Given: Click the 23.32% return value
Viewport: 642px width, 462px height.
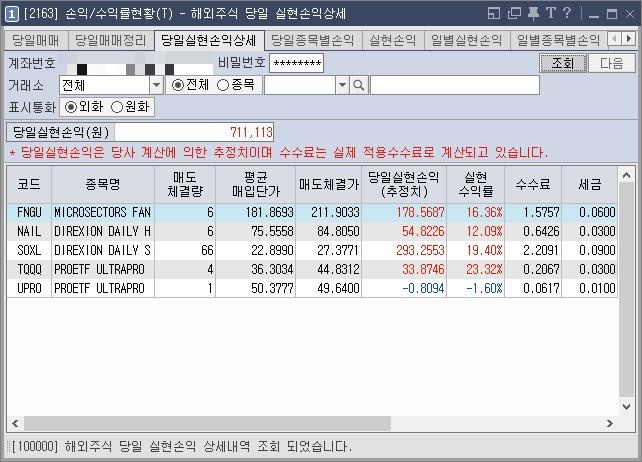Looking at the screenshot, I should point(484,270).
